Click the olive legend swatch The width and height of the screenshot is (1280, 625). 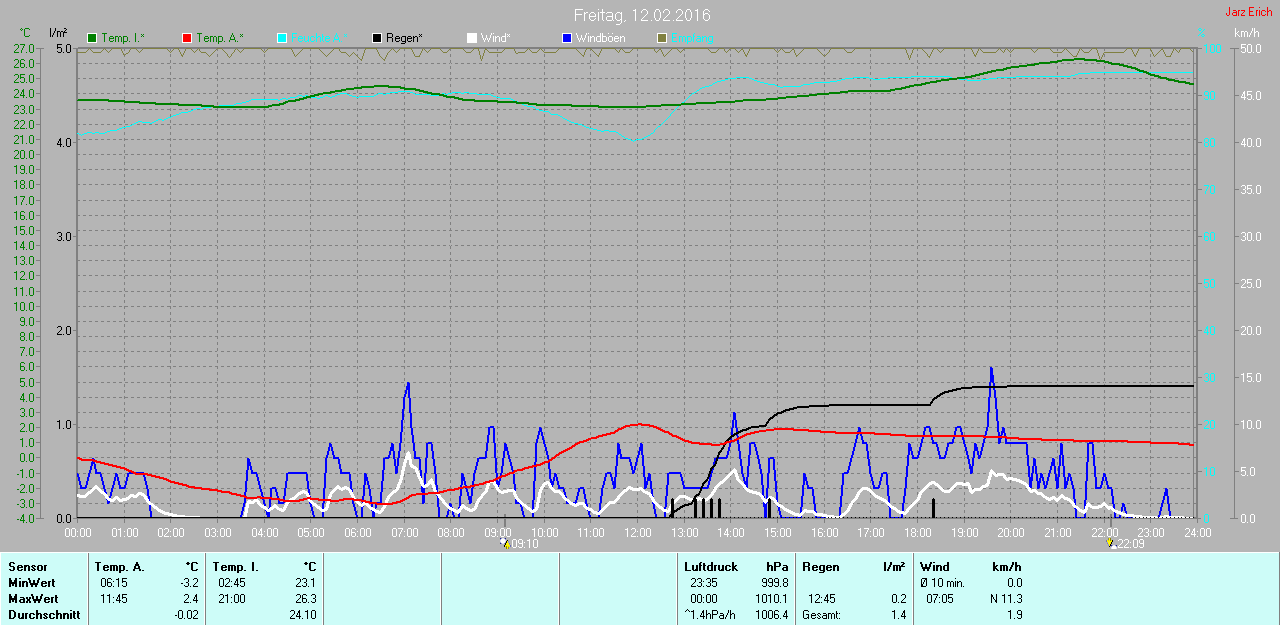[x=661, y=38]
